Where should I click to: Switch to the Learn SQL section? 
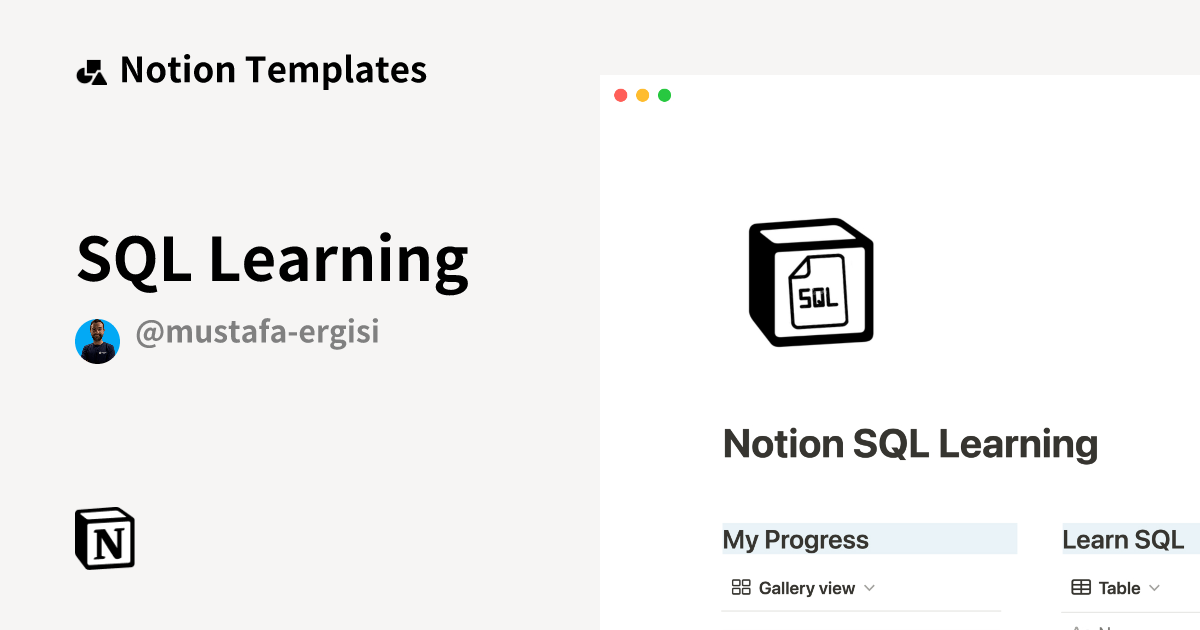pos(1123,539)
